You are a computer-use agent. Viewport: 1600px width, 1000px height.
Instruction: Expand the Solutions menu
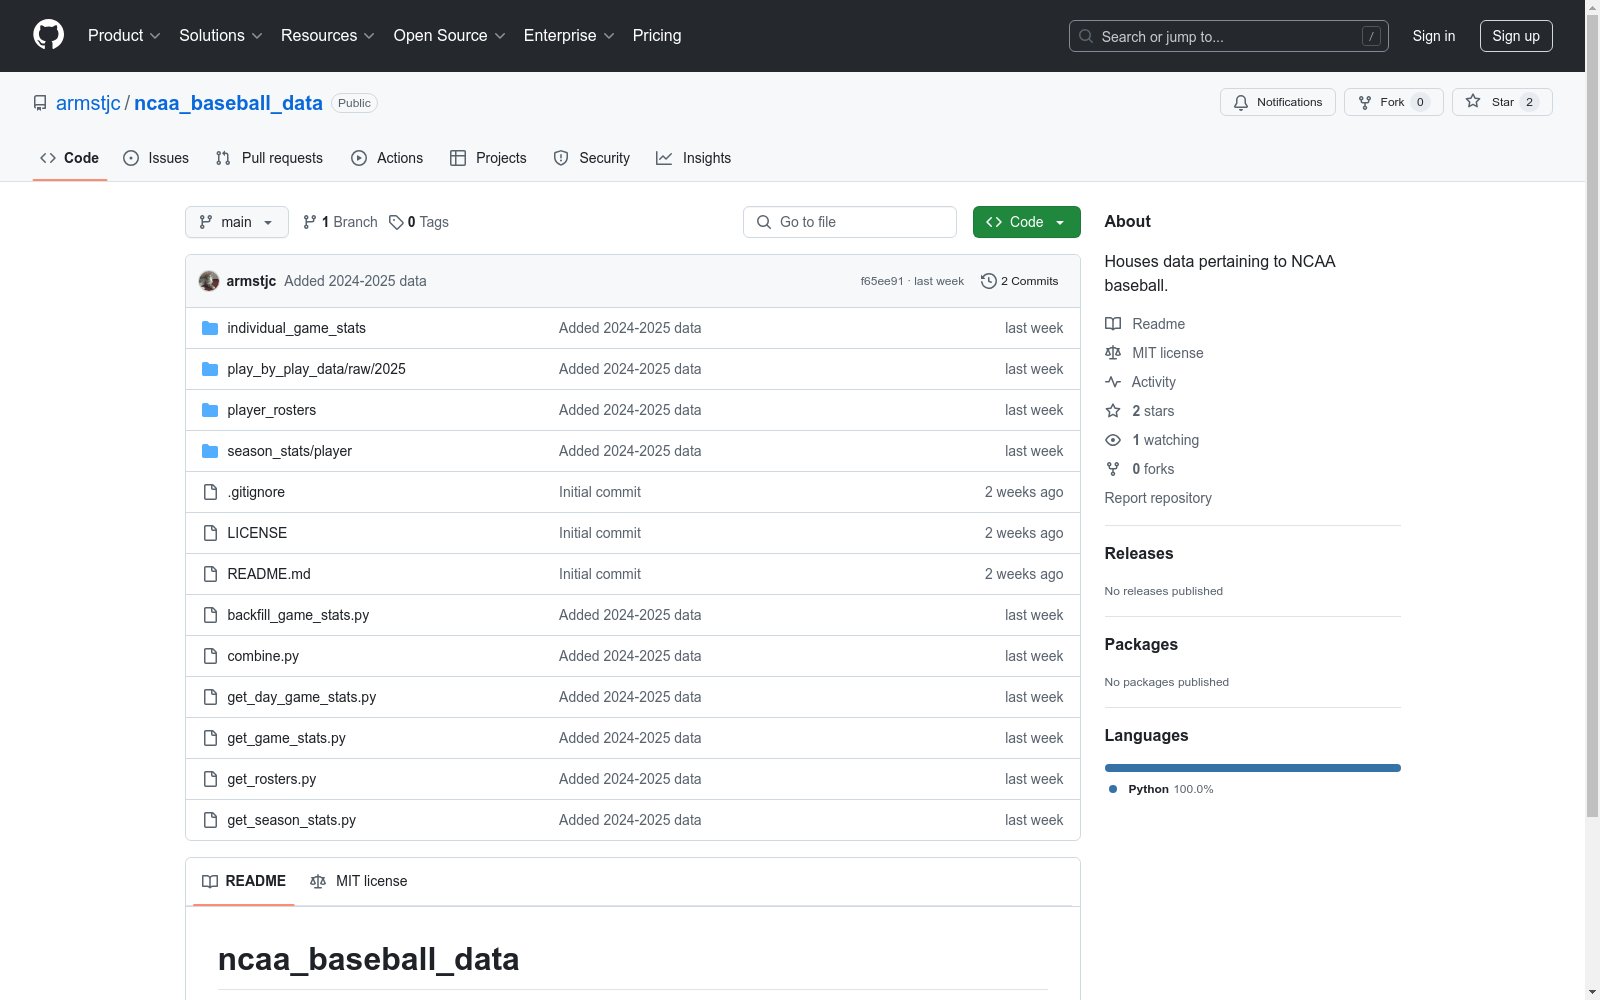click(221, 35)
